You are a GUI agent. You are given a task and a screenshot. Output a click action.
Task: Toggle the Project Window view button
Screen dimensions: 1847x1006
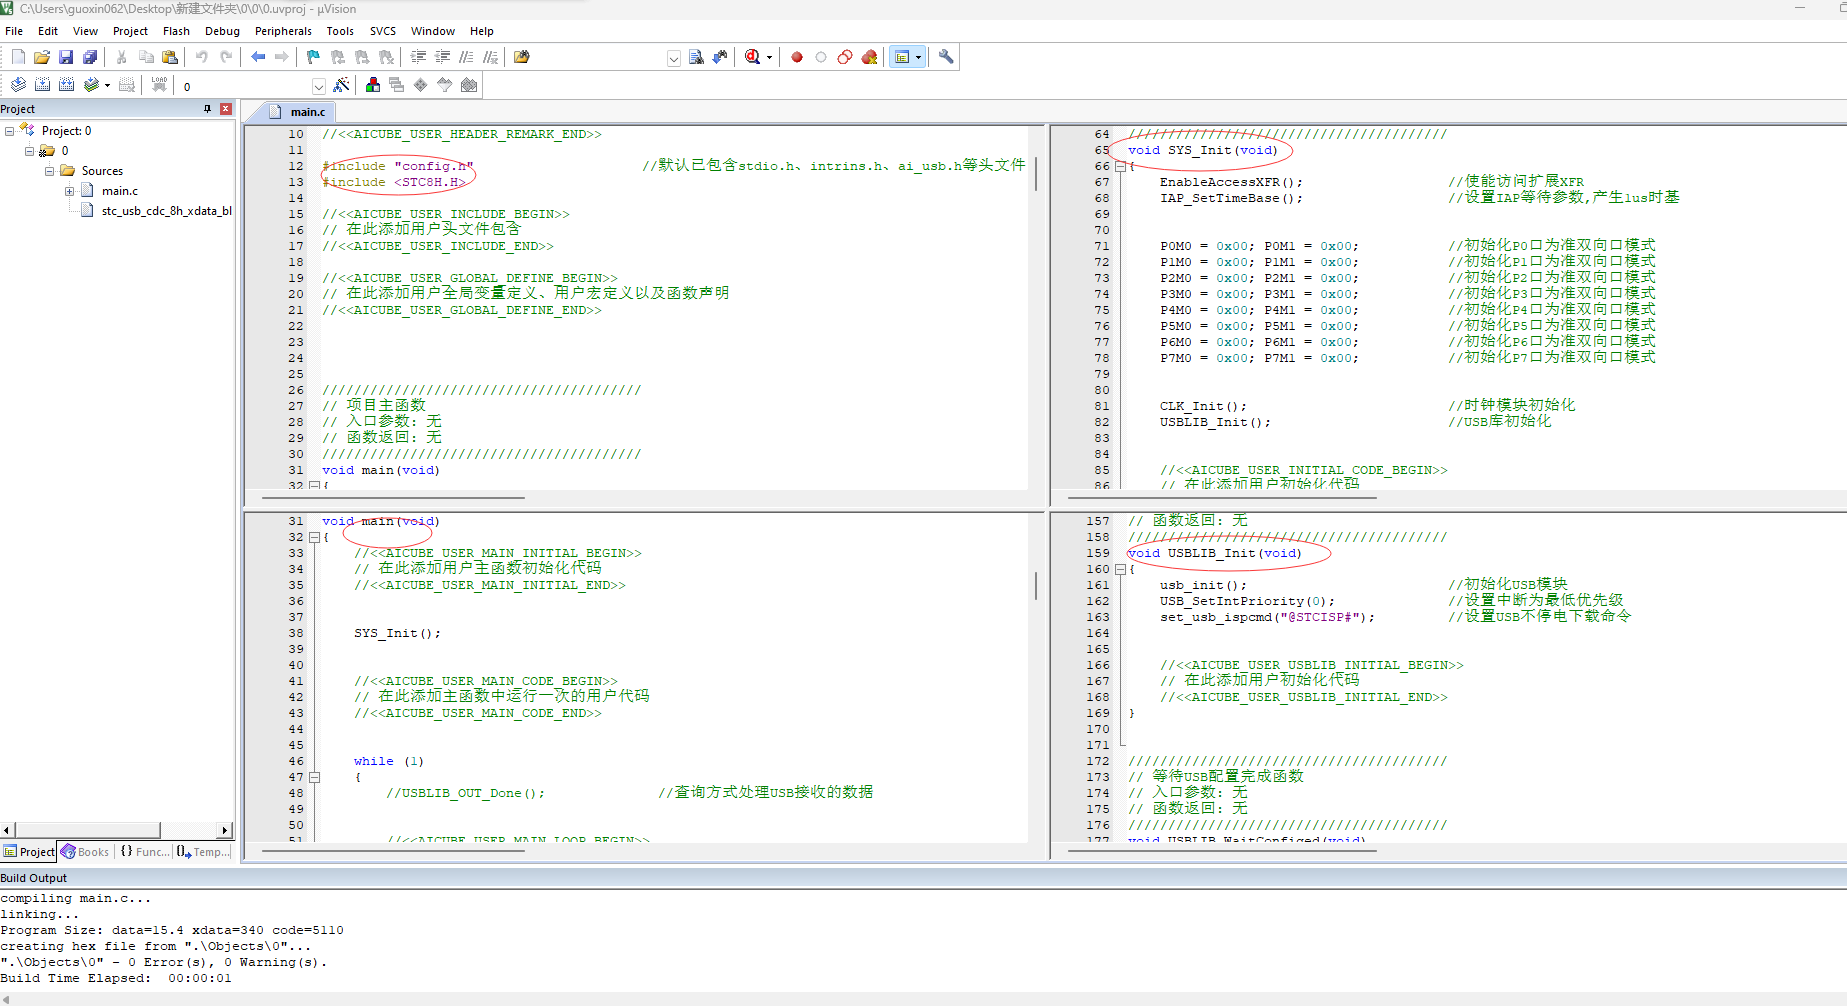tap(902, 57)
